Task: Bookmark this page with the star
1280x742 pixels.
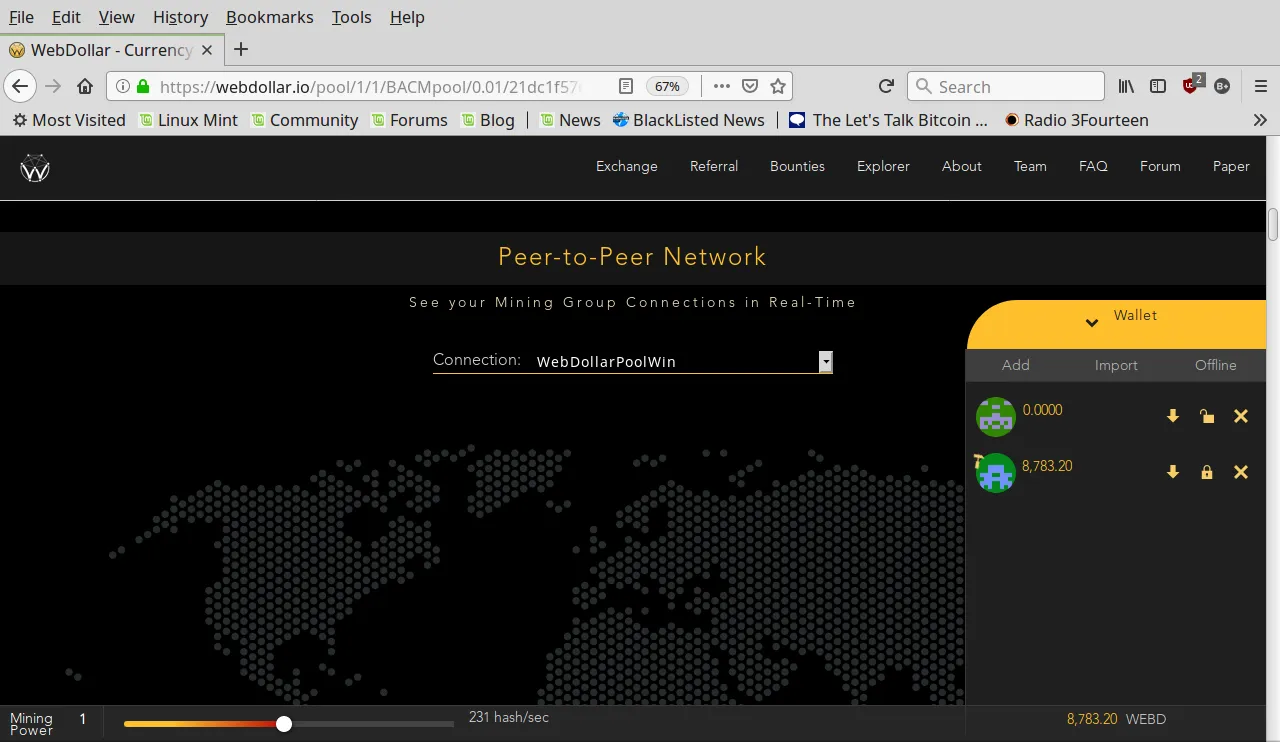Action: point(778,86)
